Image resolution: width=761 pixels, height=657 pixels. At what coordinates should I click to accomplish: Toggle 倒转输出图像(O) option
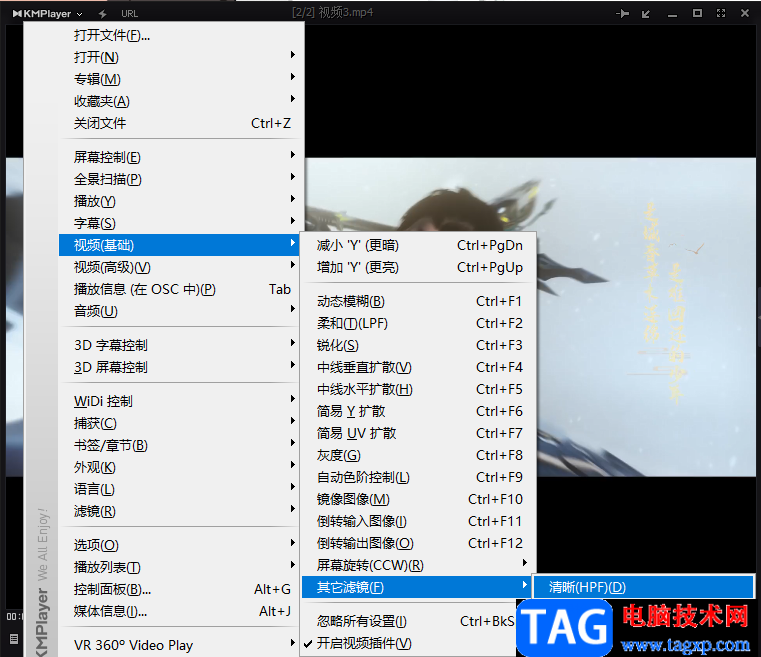(x=419, y=543)
